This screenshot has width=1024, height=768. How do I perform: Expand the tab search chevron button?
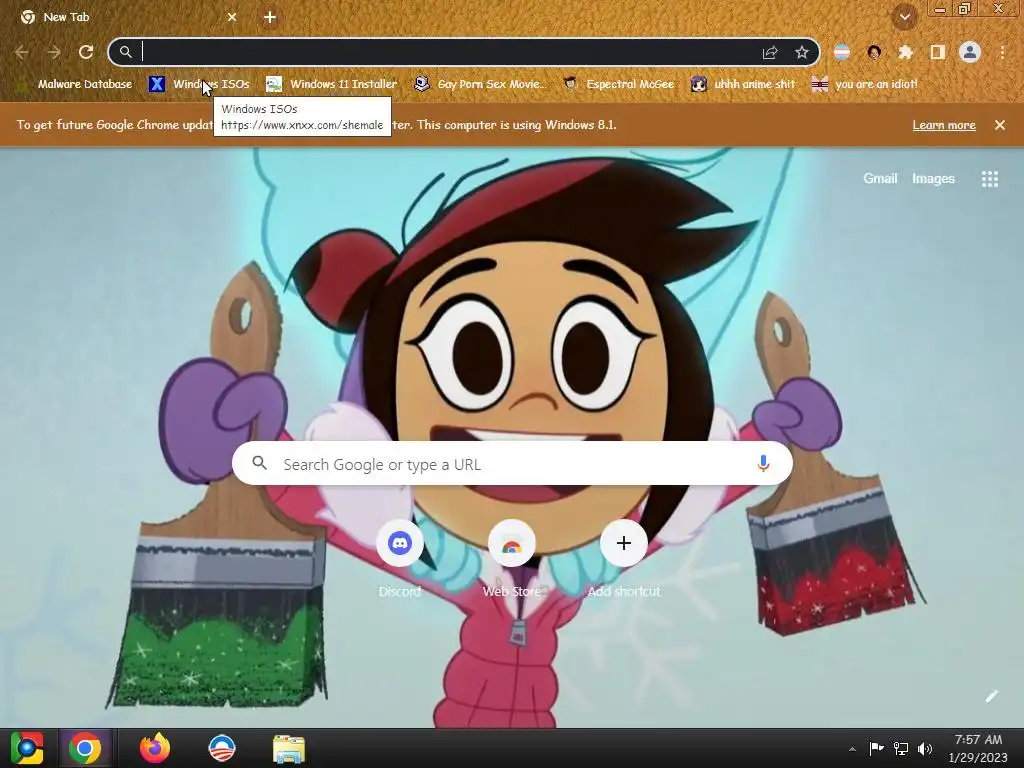[x=905, y=17]
